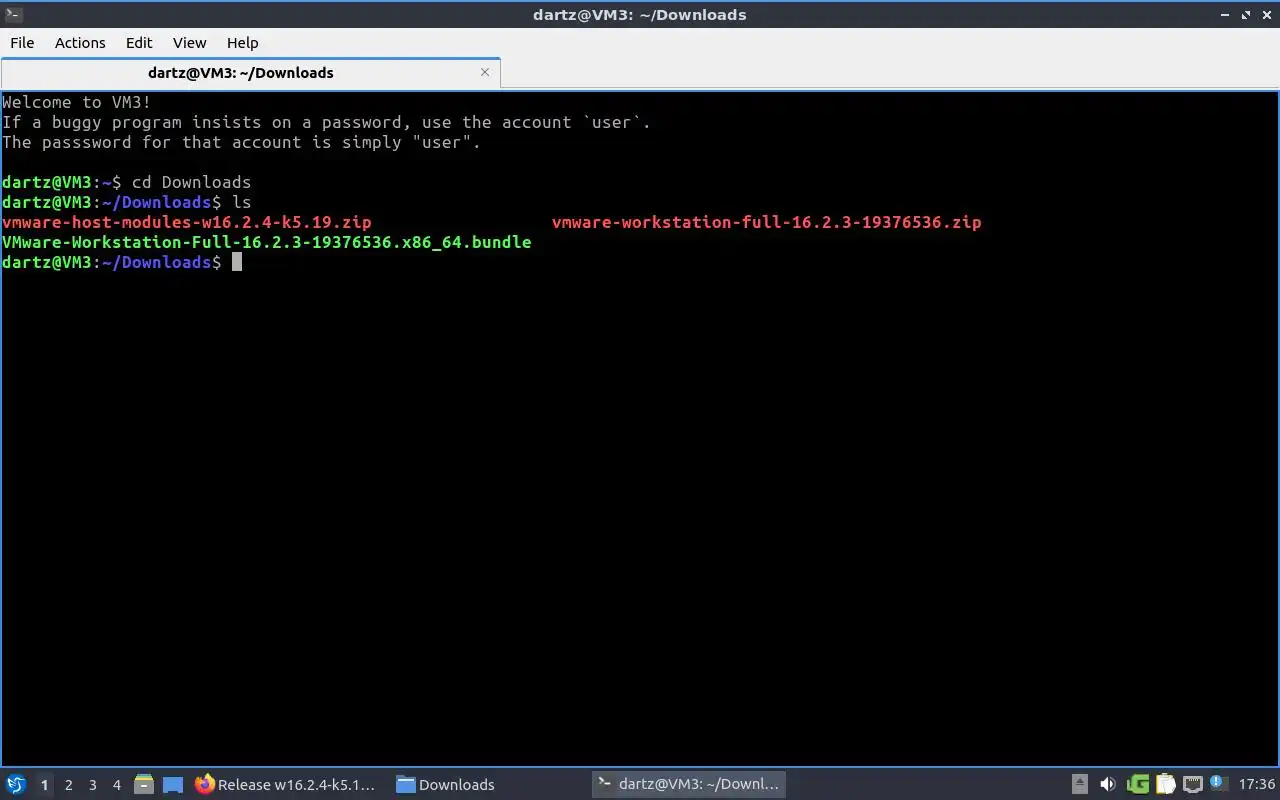
Task: Click the 'Welcome to VM3!' line
Action: coord(77,102)
